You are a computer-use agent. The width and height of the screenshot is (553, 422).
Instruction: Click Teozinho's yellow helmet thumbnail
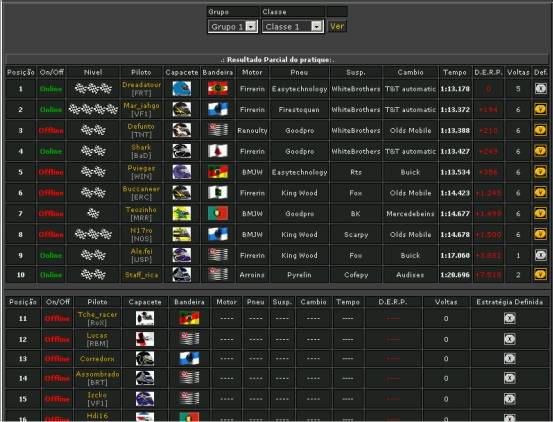point(182,214)
